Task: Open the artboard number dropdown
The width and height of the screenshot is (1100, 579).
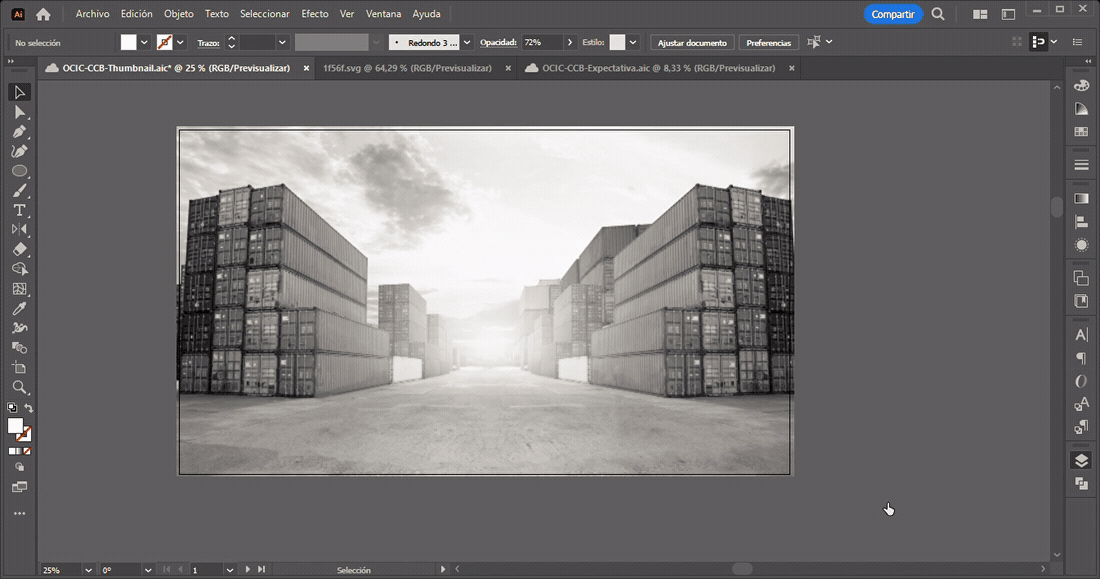Action: (229, 570)
